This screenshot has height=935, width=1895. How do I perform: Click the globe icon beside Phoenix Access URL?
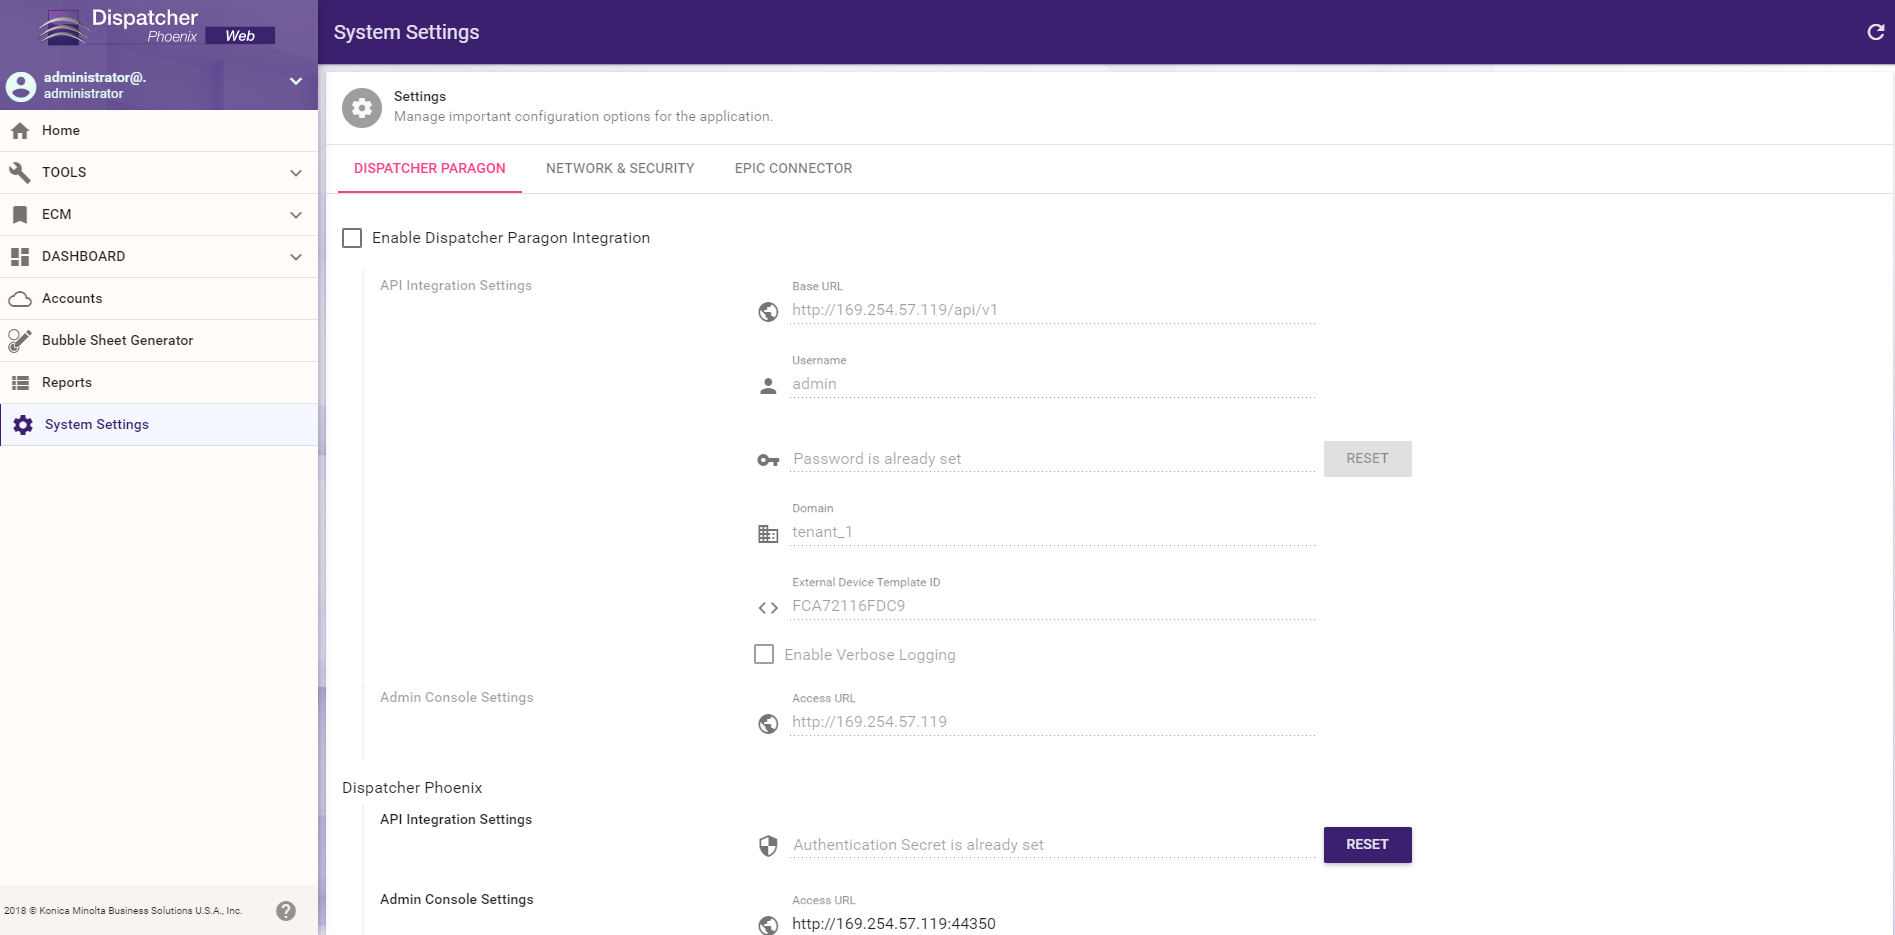click(768, 925)
